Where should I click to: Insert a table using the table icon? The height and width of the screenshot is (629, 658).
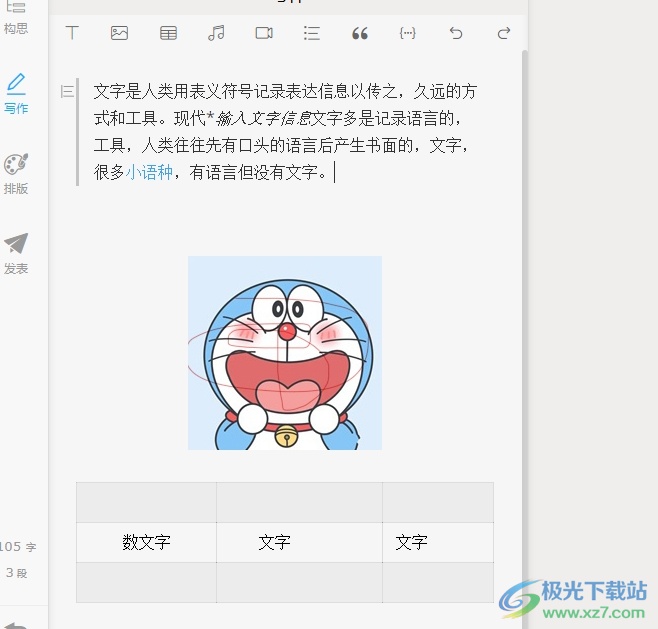[168, 33]
